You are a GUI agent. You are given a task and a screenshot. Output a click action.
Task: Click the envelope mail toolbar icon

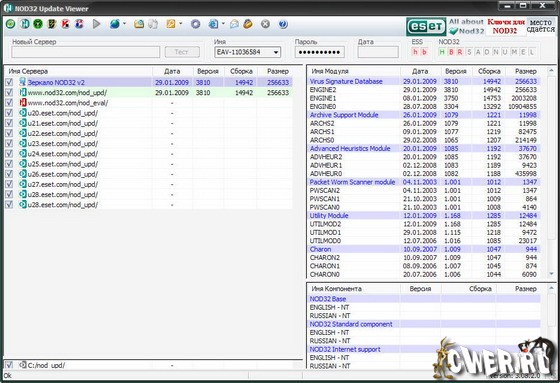234,24
